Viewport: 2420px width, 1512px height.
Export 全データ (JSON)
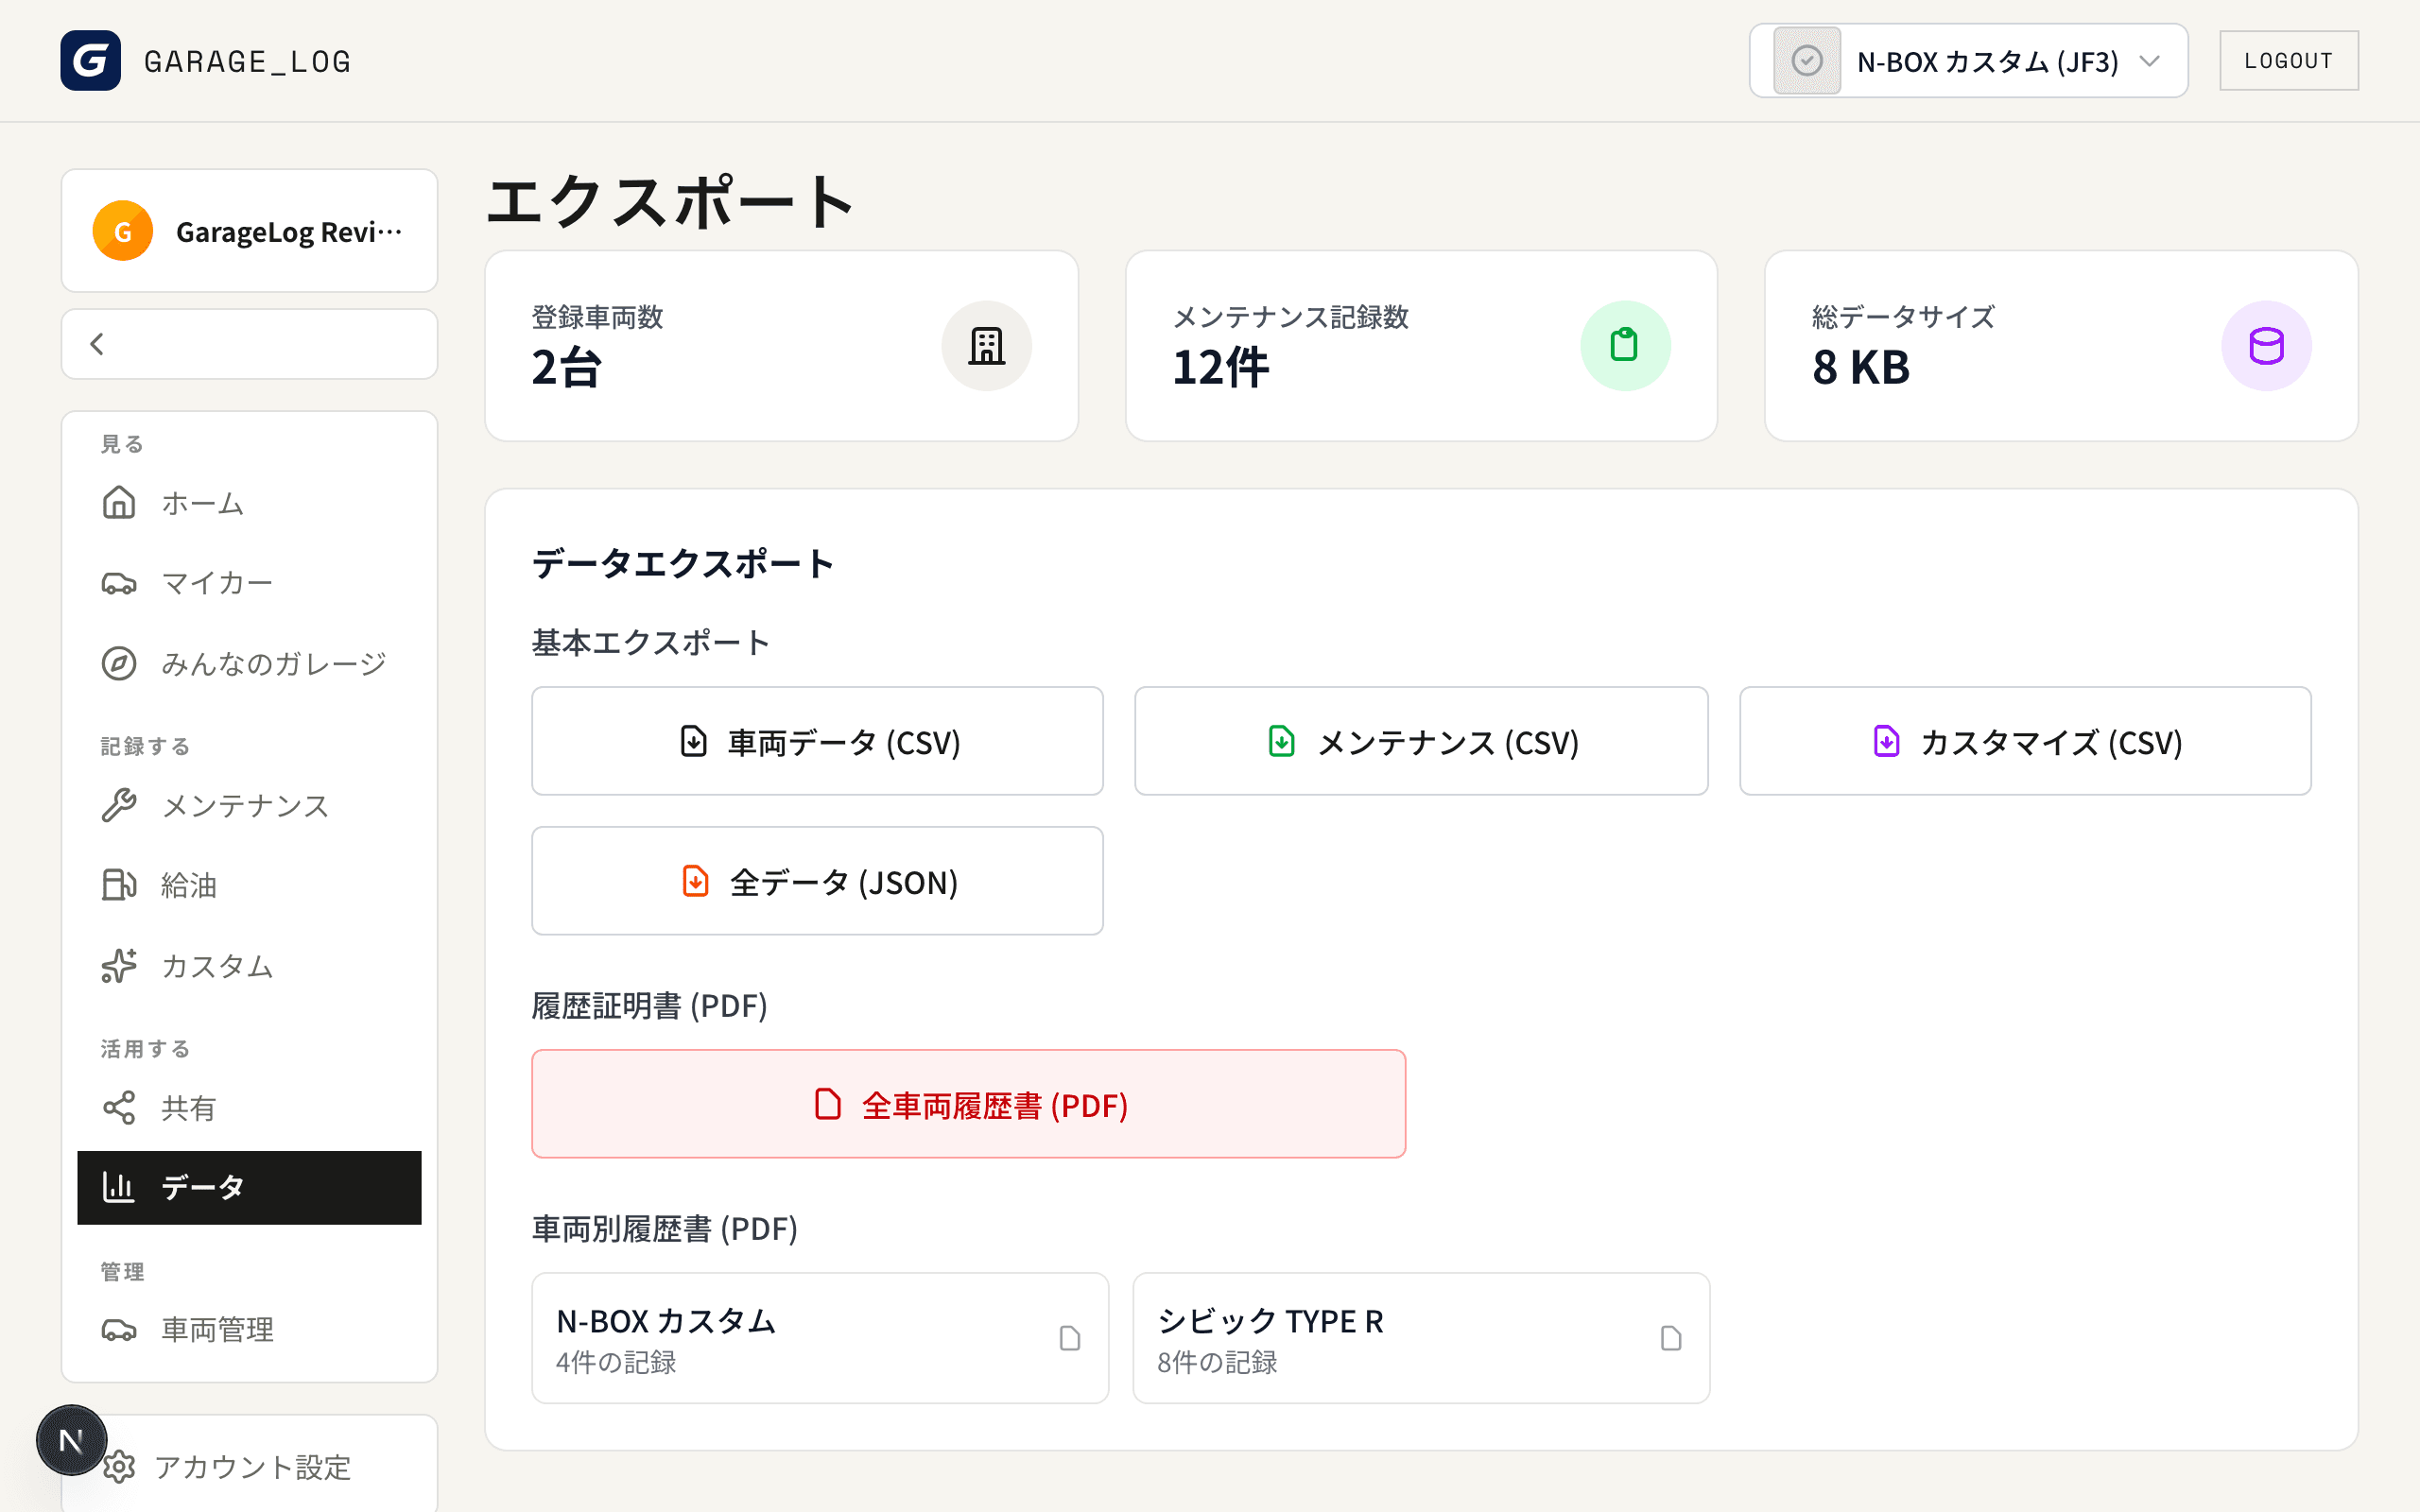point(817,881)
